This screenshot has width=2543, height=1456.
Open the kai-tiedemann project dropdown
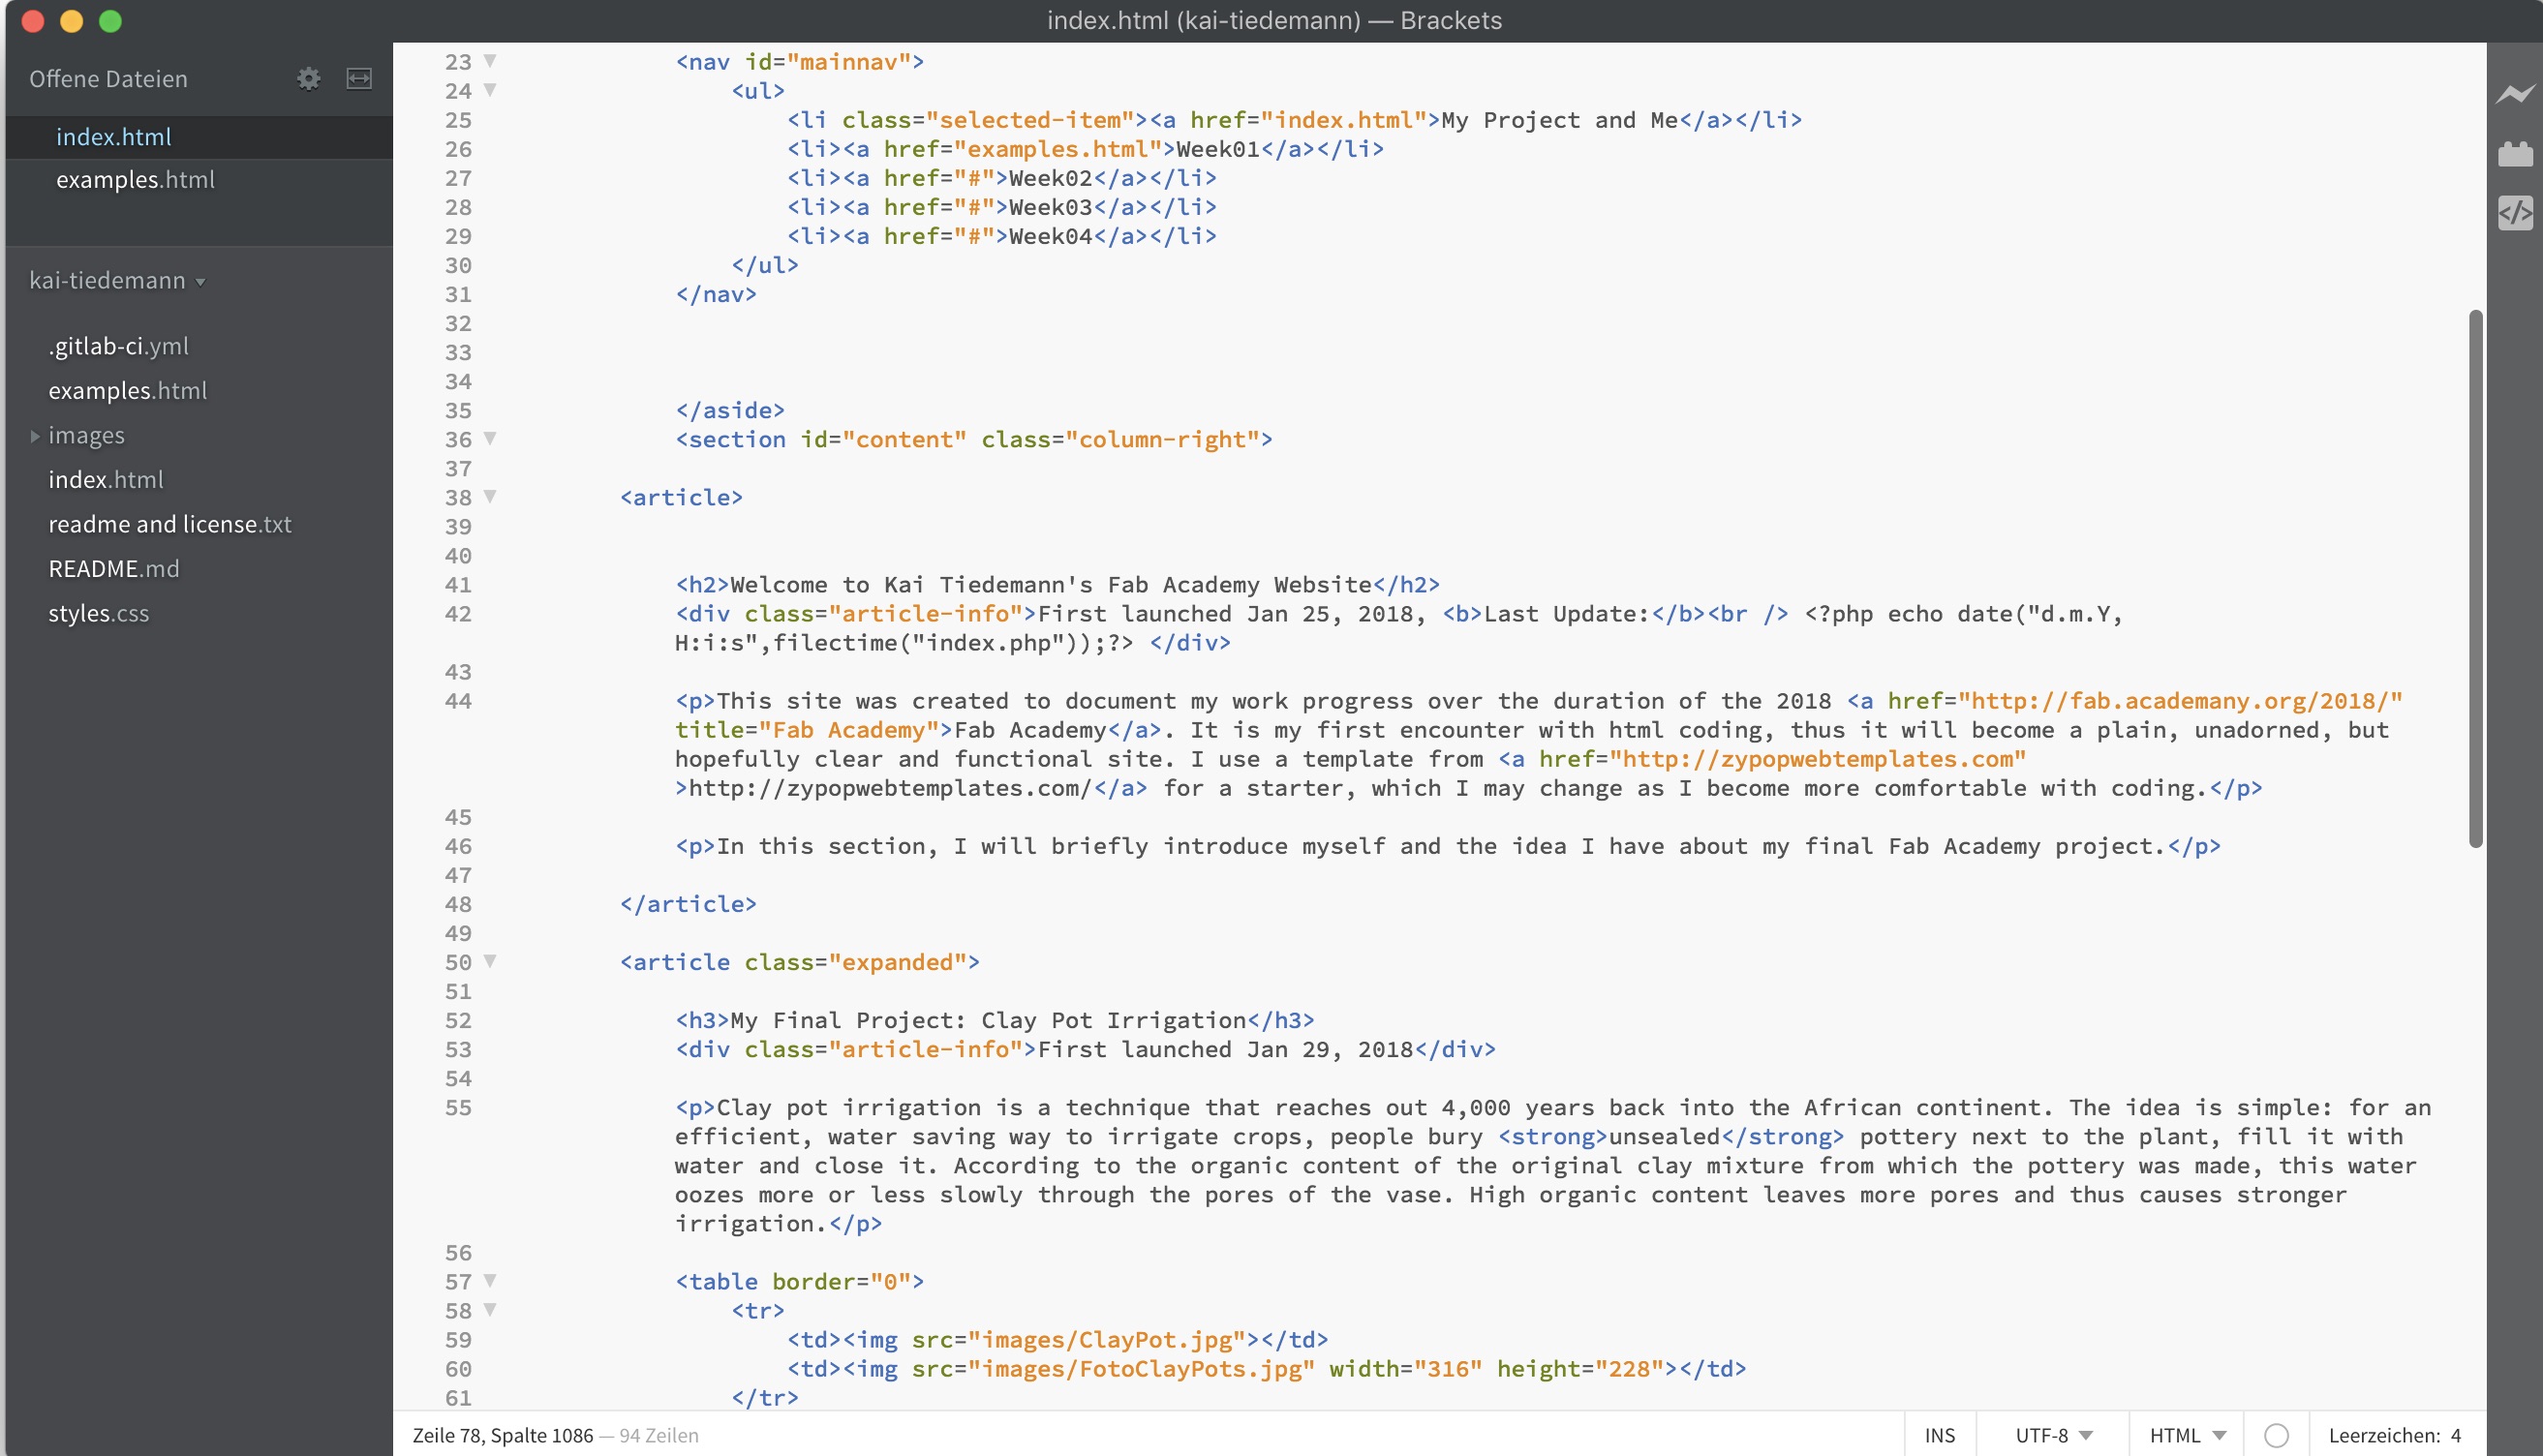(117, 281)
